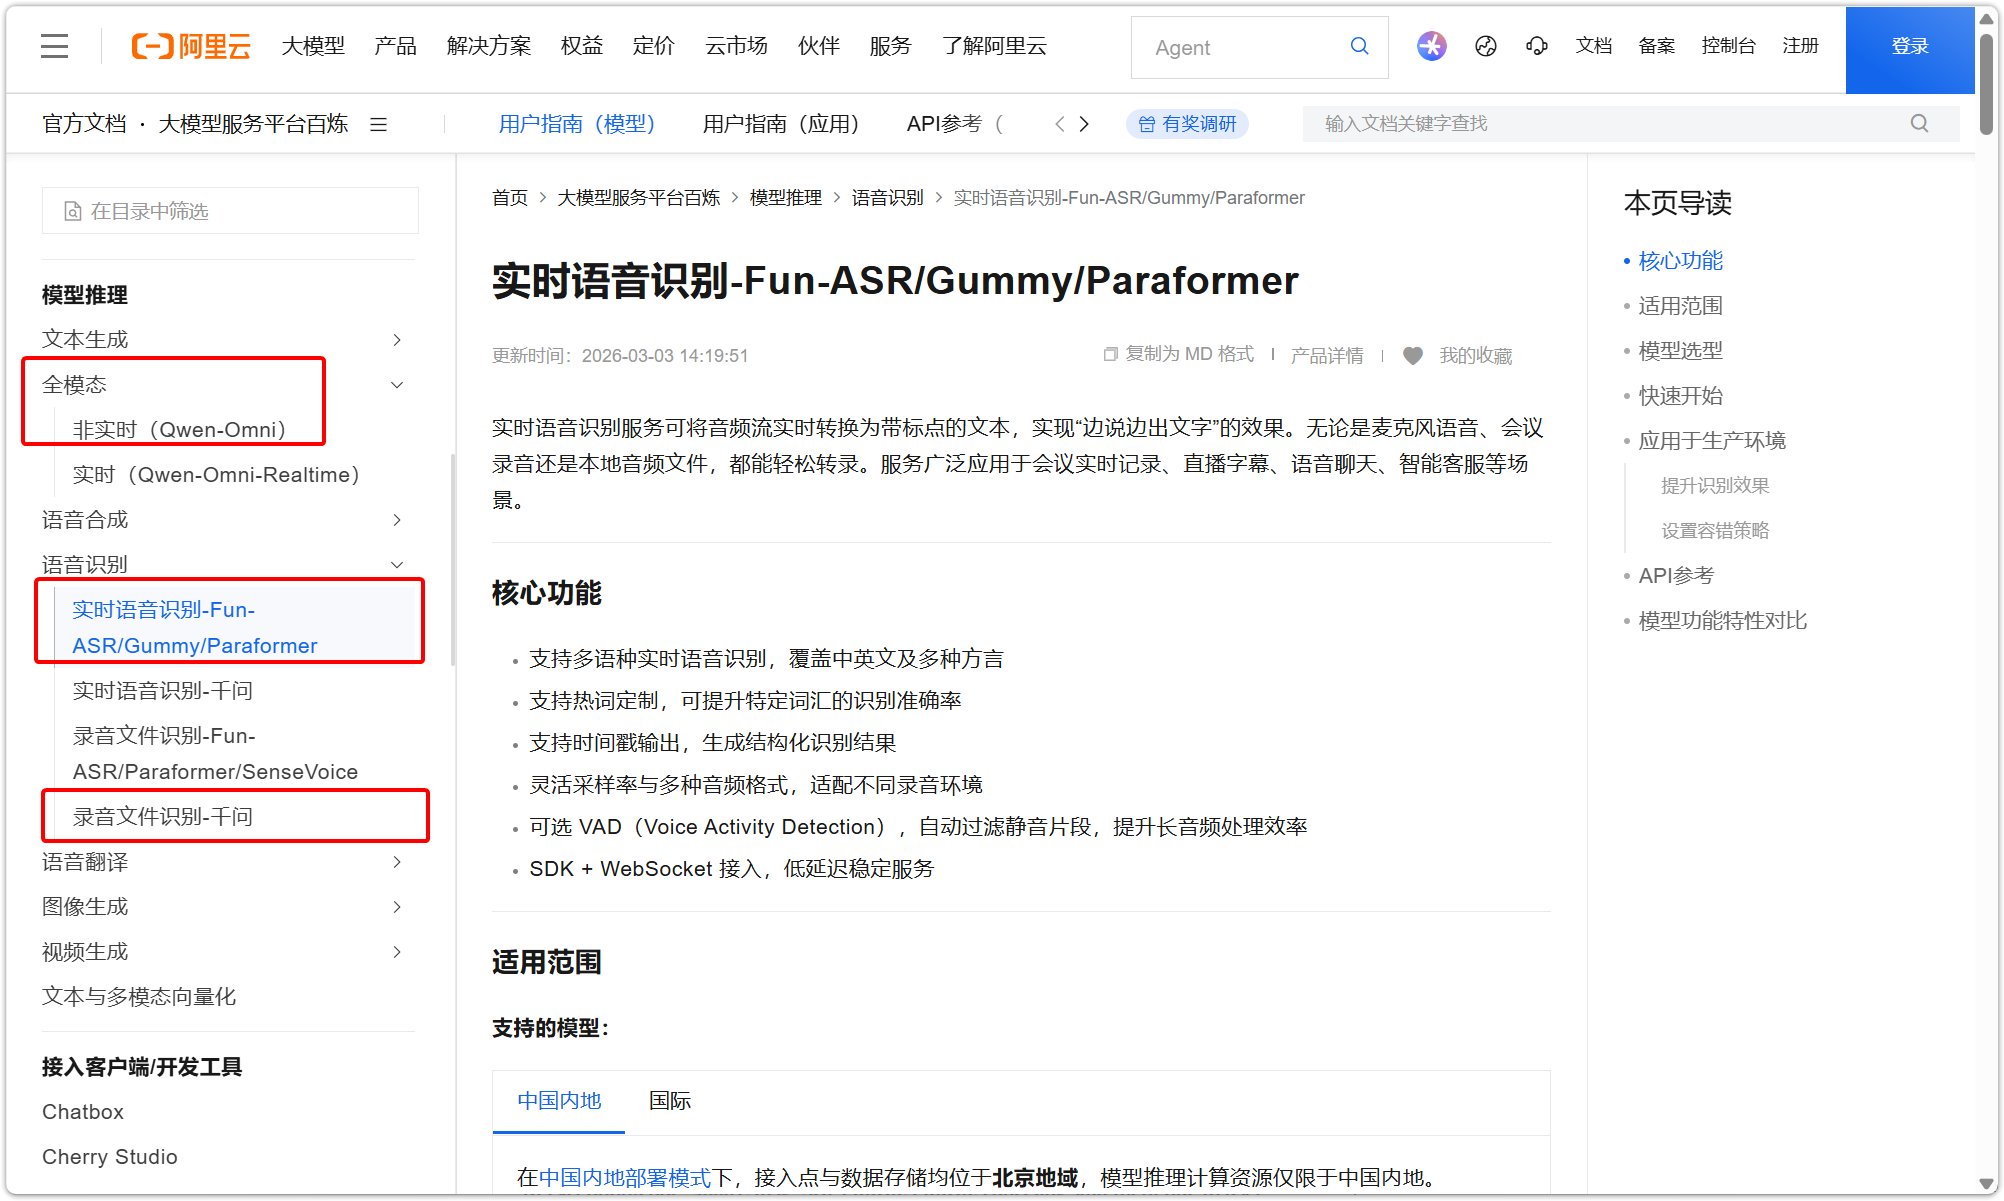
Task: Open the Tongyi AI assistant icon
Action: point(1432,46)
